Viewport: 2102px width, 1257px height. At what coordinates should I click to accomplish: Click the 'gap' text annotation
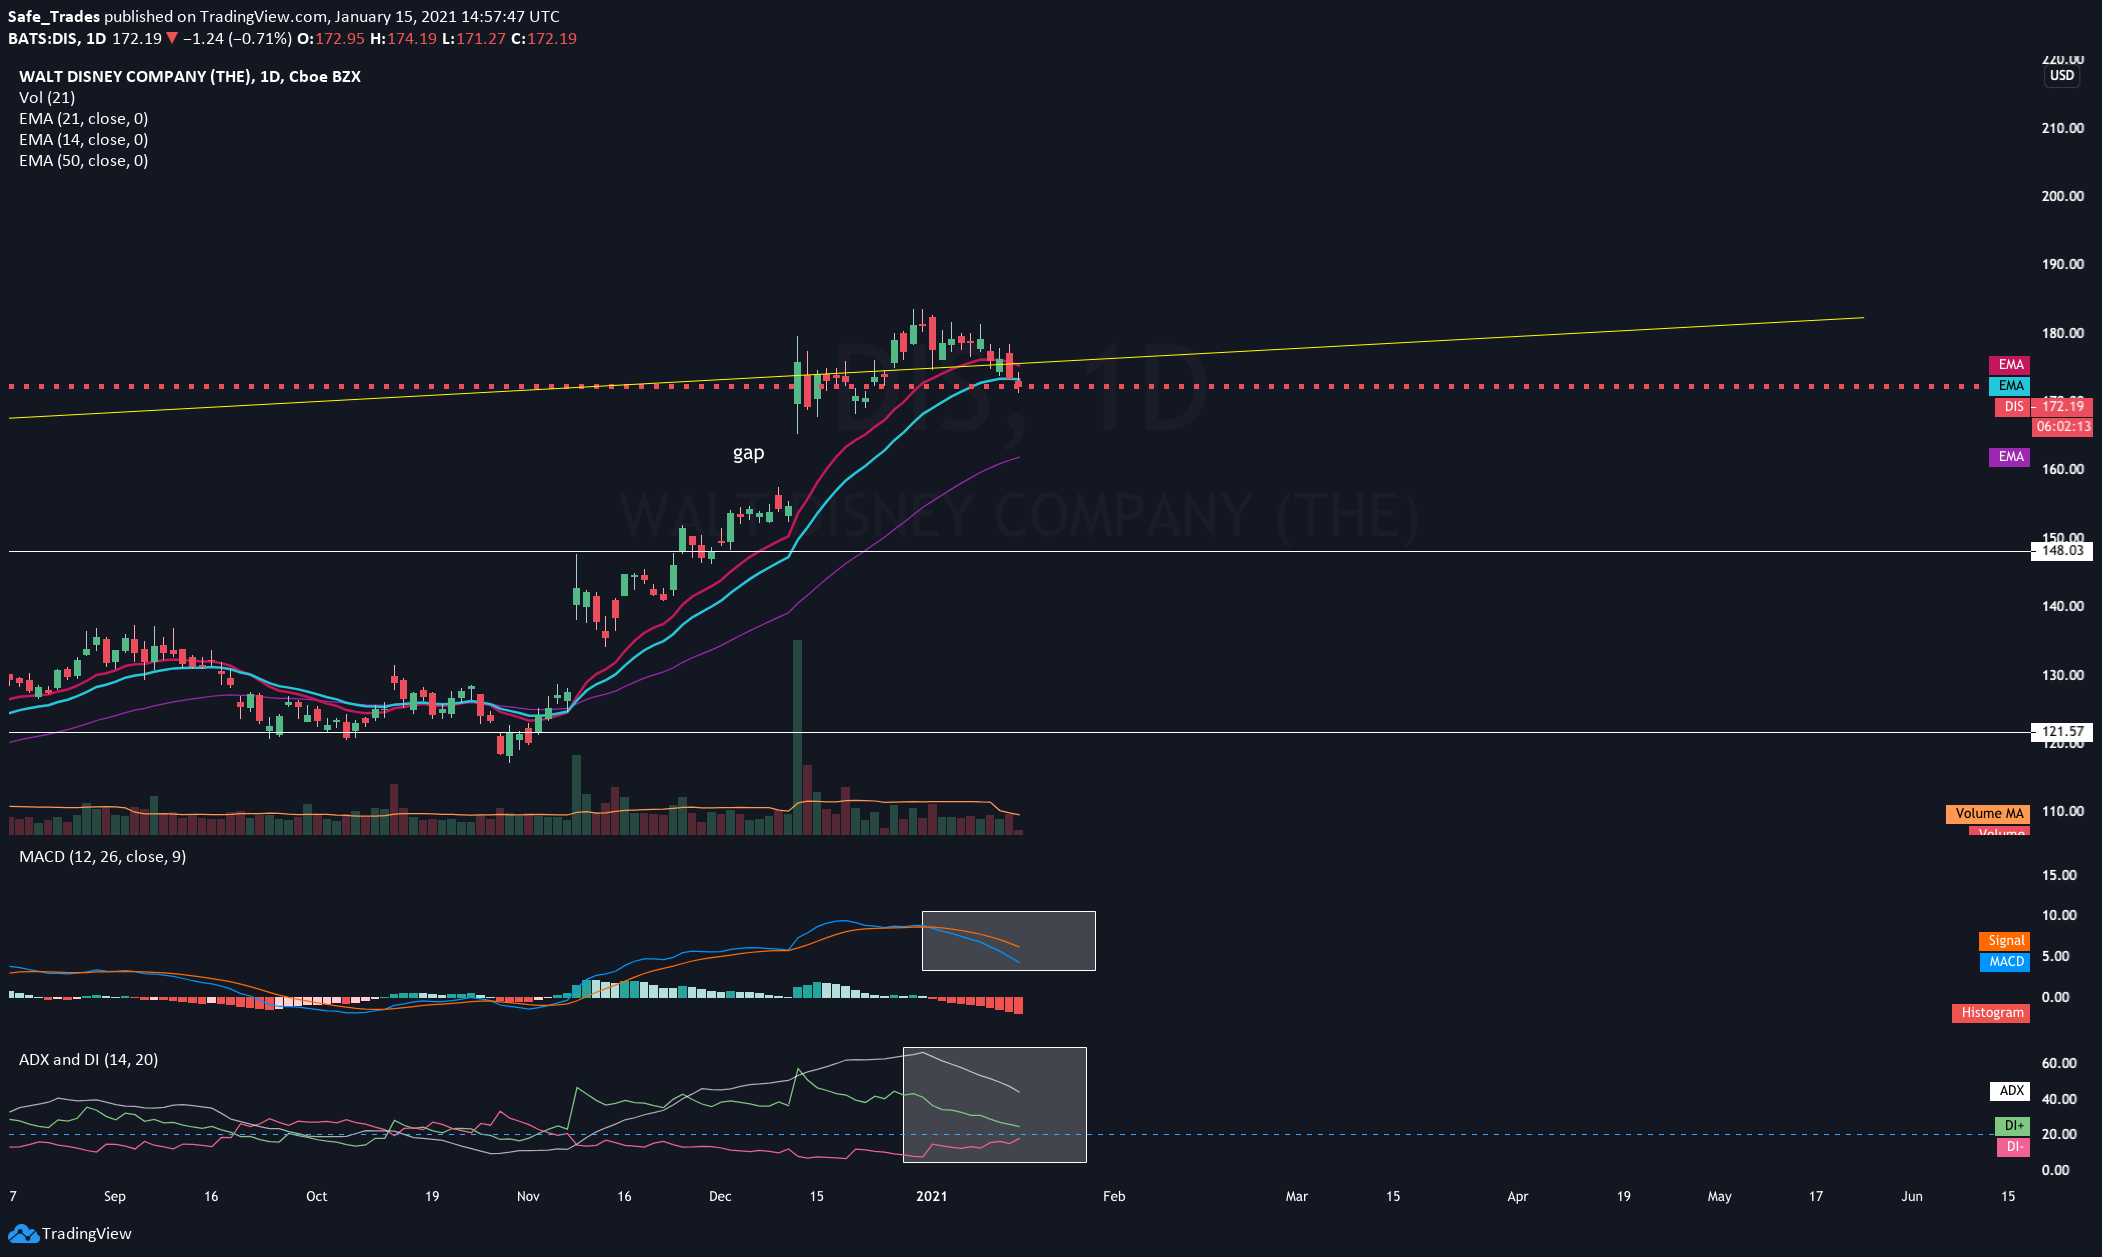pyautogui.click(x=748, y=453)
